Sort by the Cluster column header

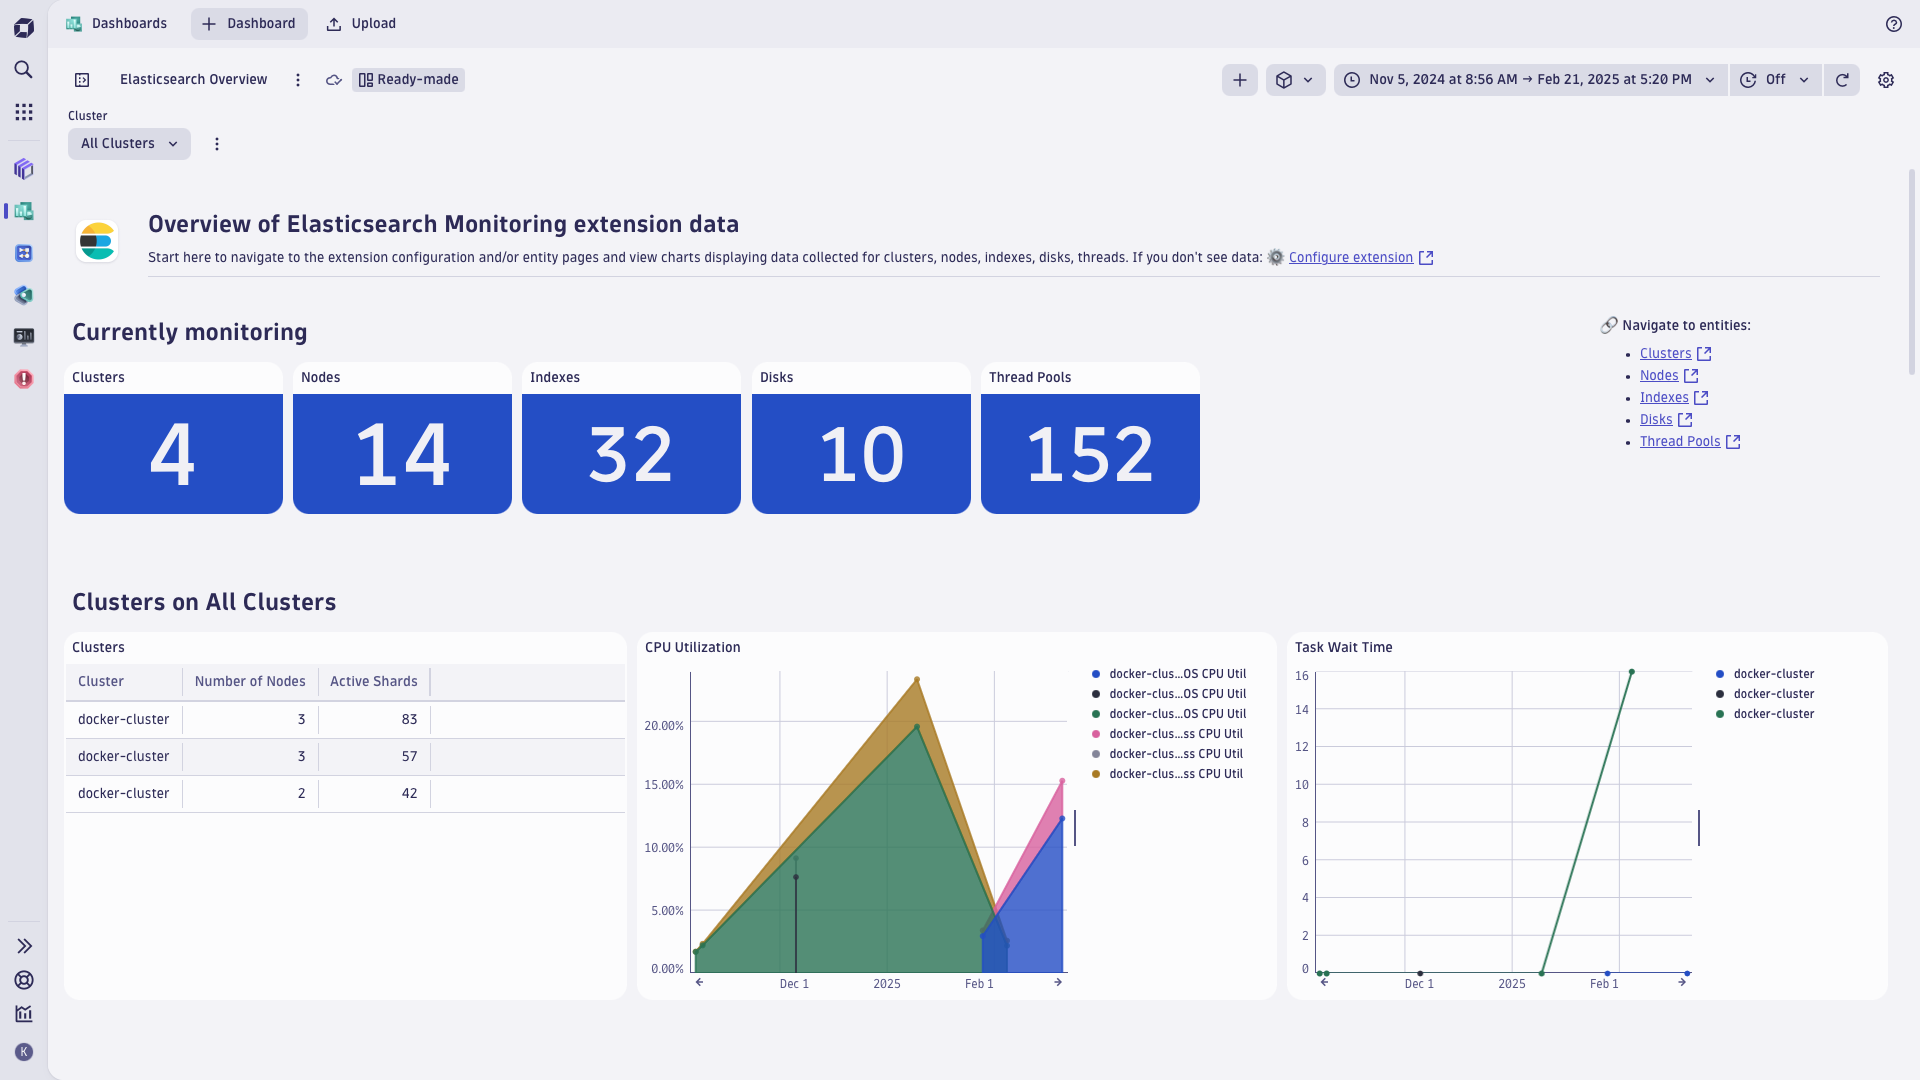coord(124,682)
